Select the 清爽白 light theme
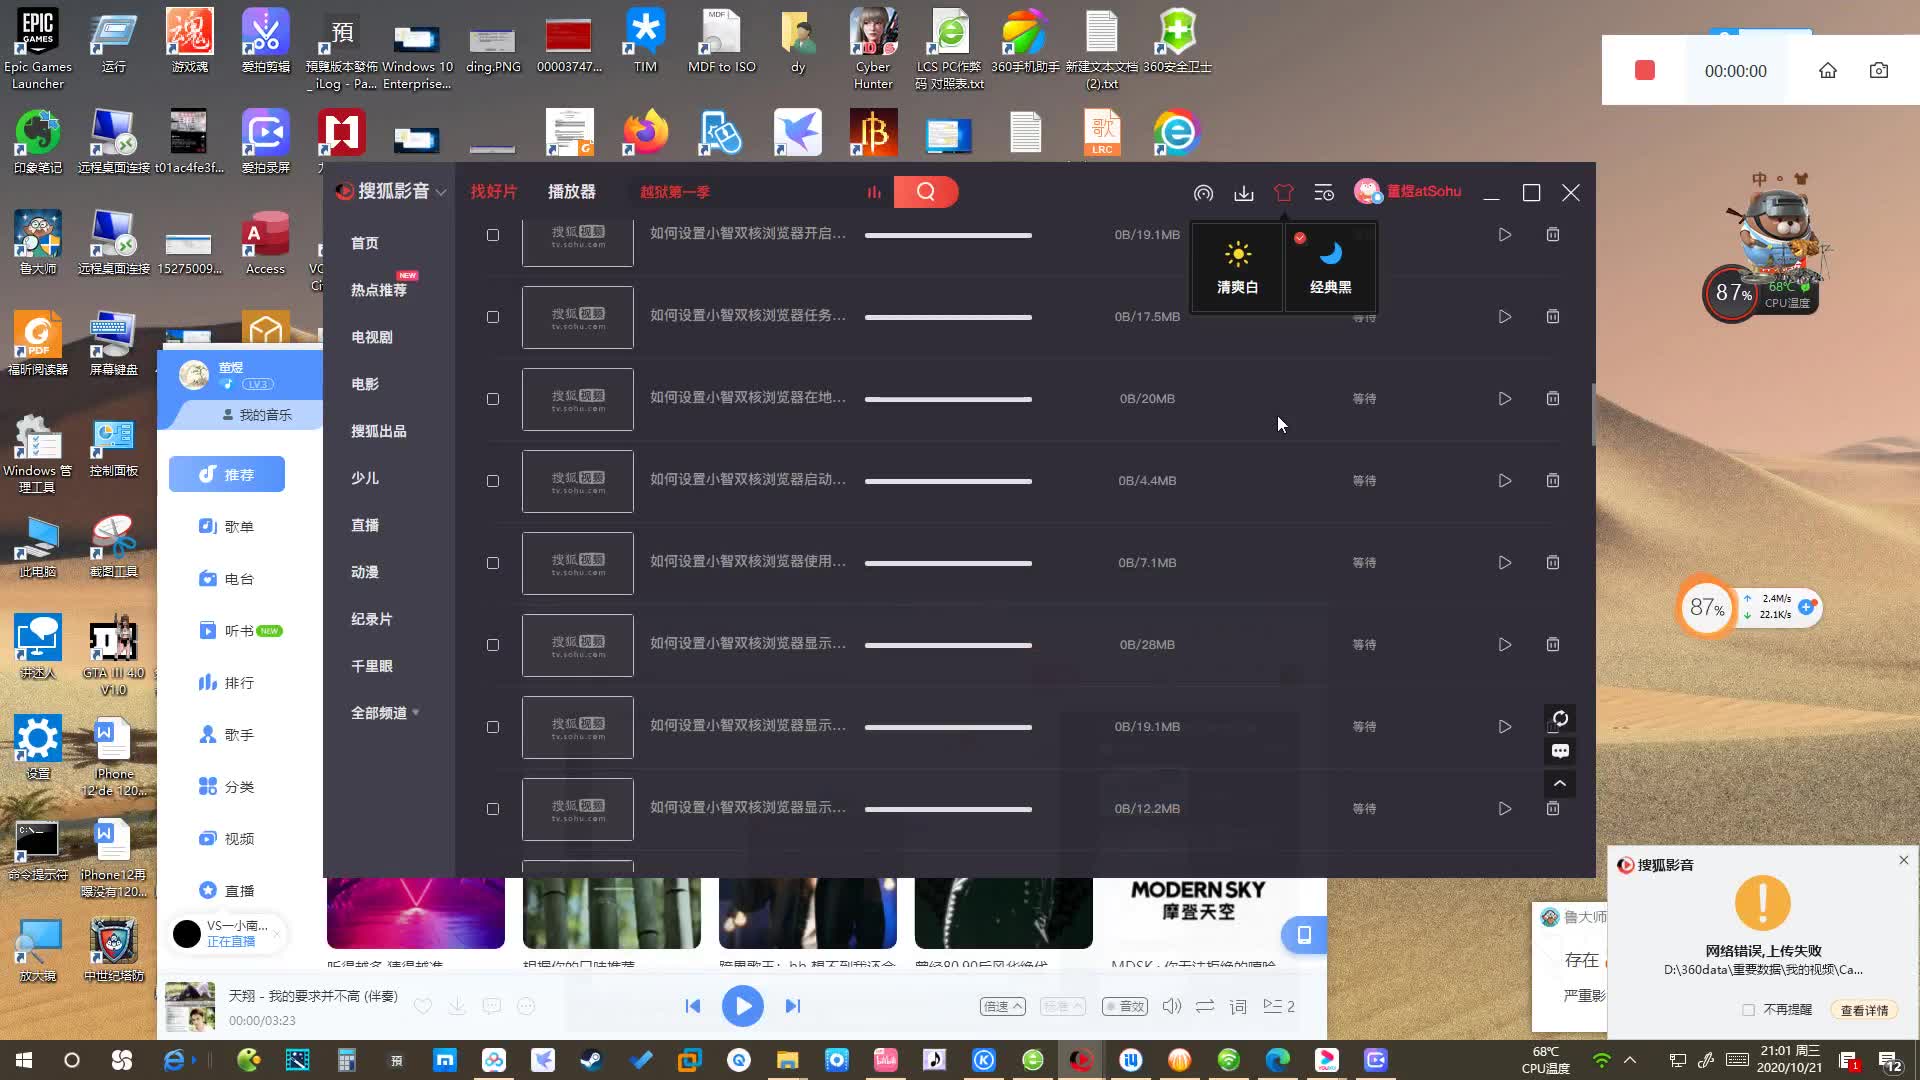 [1237, 267]
